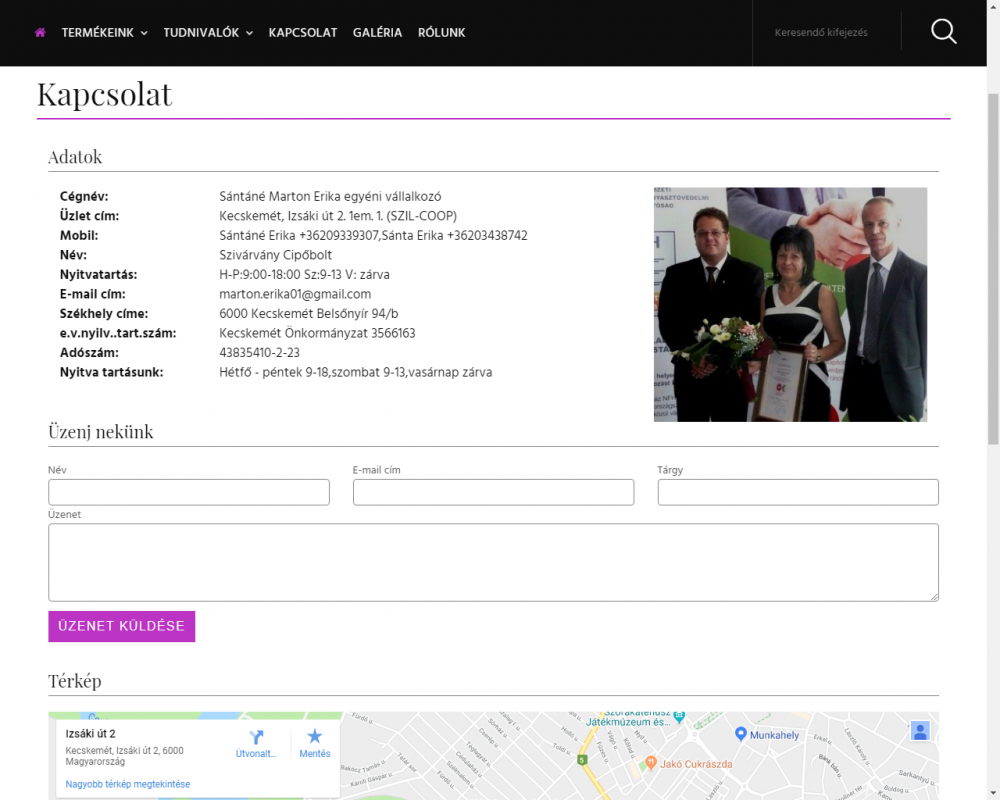The image size is (1000, 800).
Task: Open Nagyobb térkép megtekintése link
Action: pyautogui.click(x=128, y=784)
